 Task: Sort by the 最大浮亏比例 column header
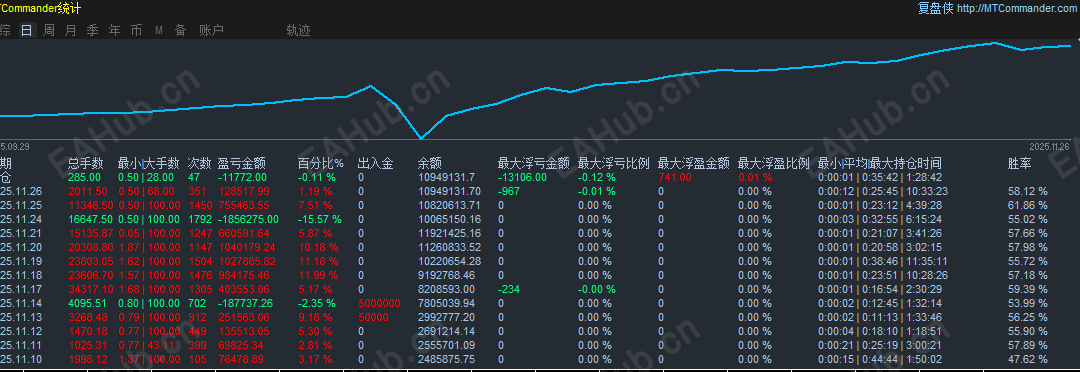click(613, 163)
